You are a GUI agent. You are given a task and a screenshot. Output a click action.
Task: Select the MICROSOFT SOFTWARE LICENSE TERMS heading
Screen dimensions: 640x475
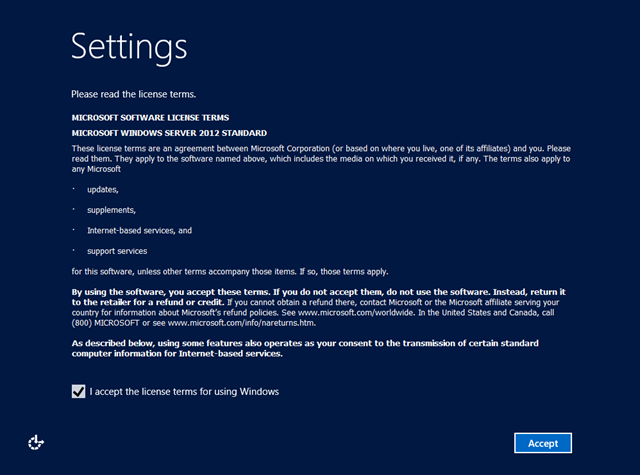coord(150,118)
